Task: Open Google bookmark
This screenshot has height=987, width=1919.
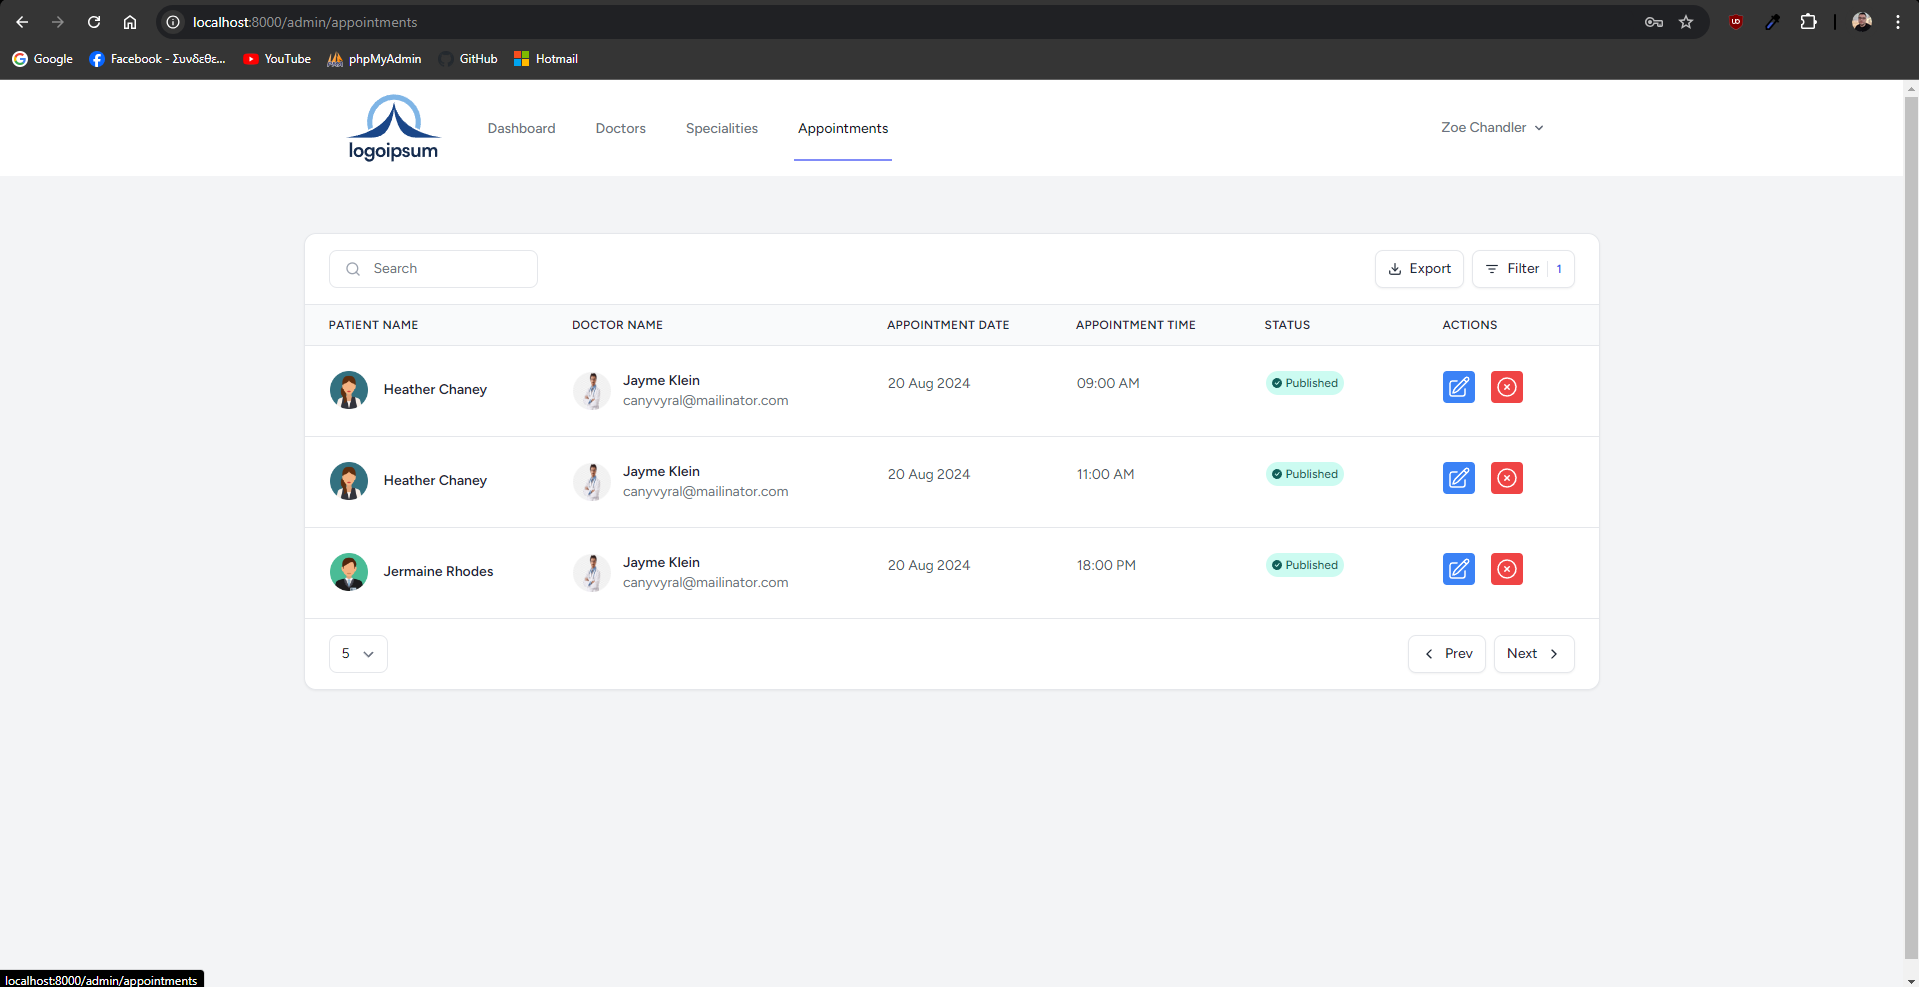Action: pyautogui.click(x=43, y=59)
